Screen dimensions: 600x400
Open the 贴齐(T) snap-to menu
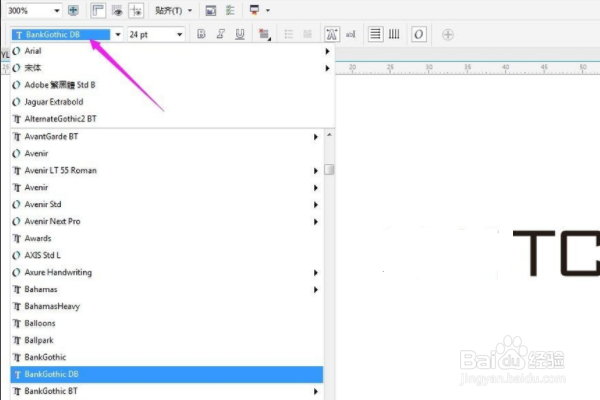click(173, 10)
